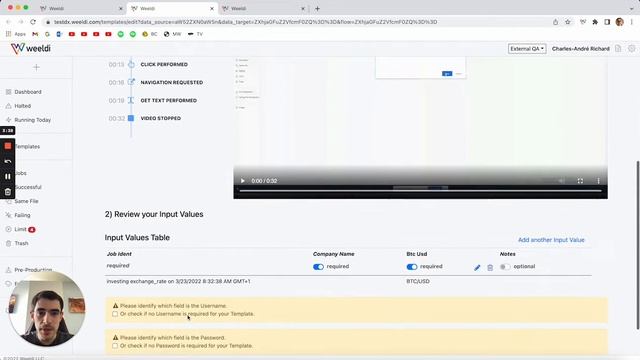Open Dashboard in the sidebar
The width and height of the screenshot is (640, 360).
pos(28,92)
